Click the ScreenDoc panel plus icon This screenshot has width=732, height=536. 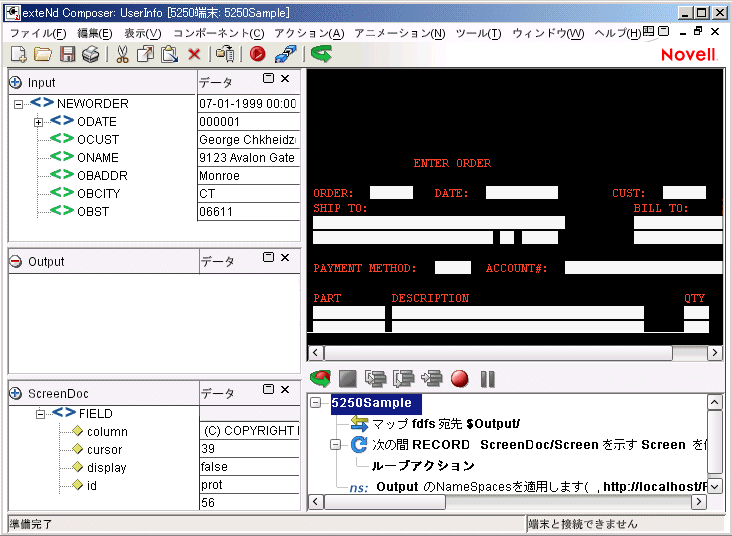(15, 394)
